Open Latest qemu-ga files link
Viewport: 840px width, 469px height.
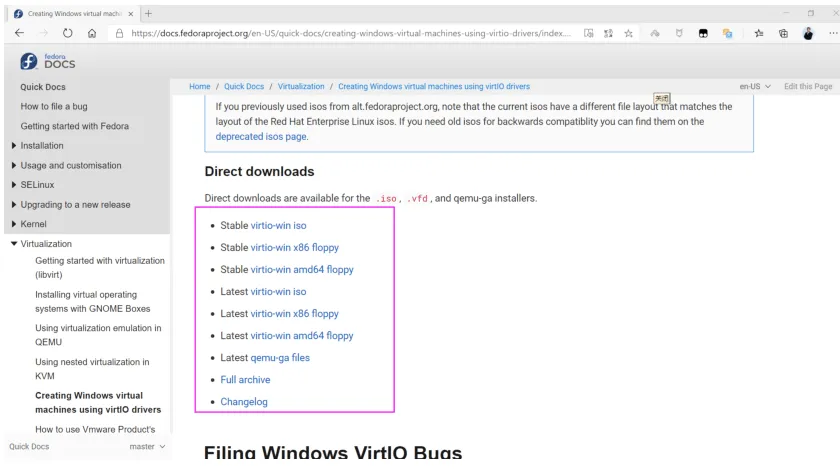coord(280,358)
